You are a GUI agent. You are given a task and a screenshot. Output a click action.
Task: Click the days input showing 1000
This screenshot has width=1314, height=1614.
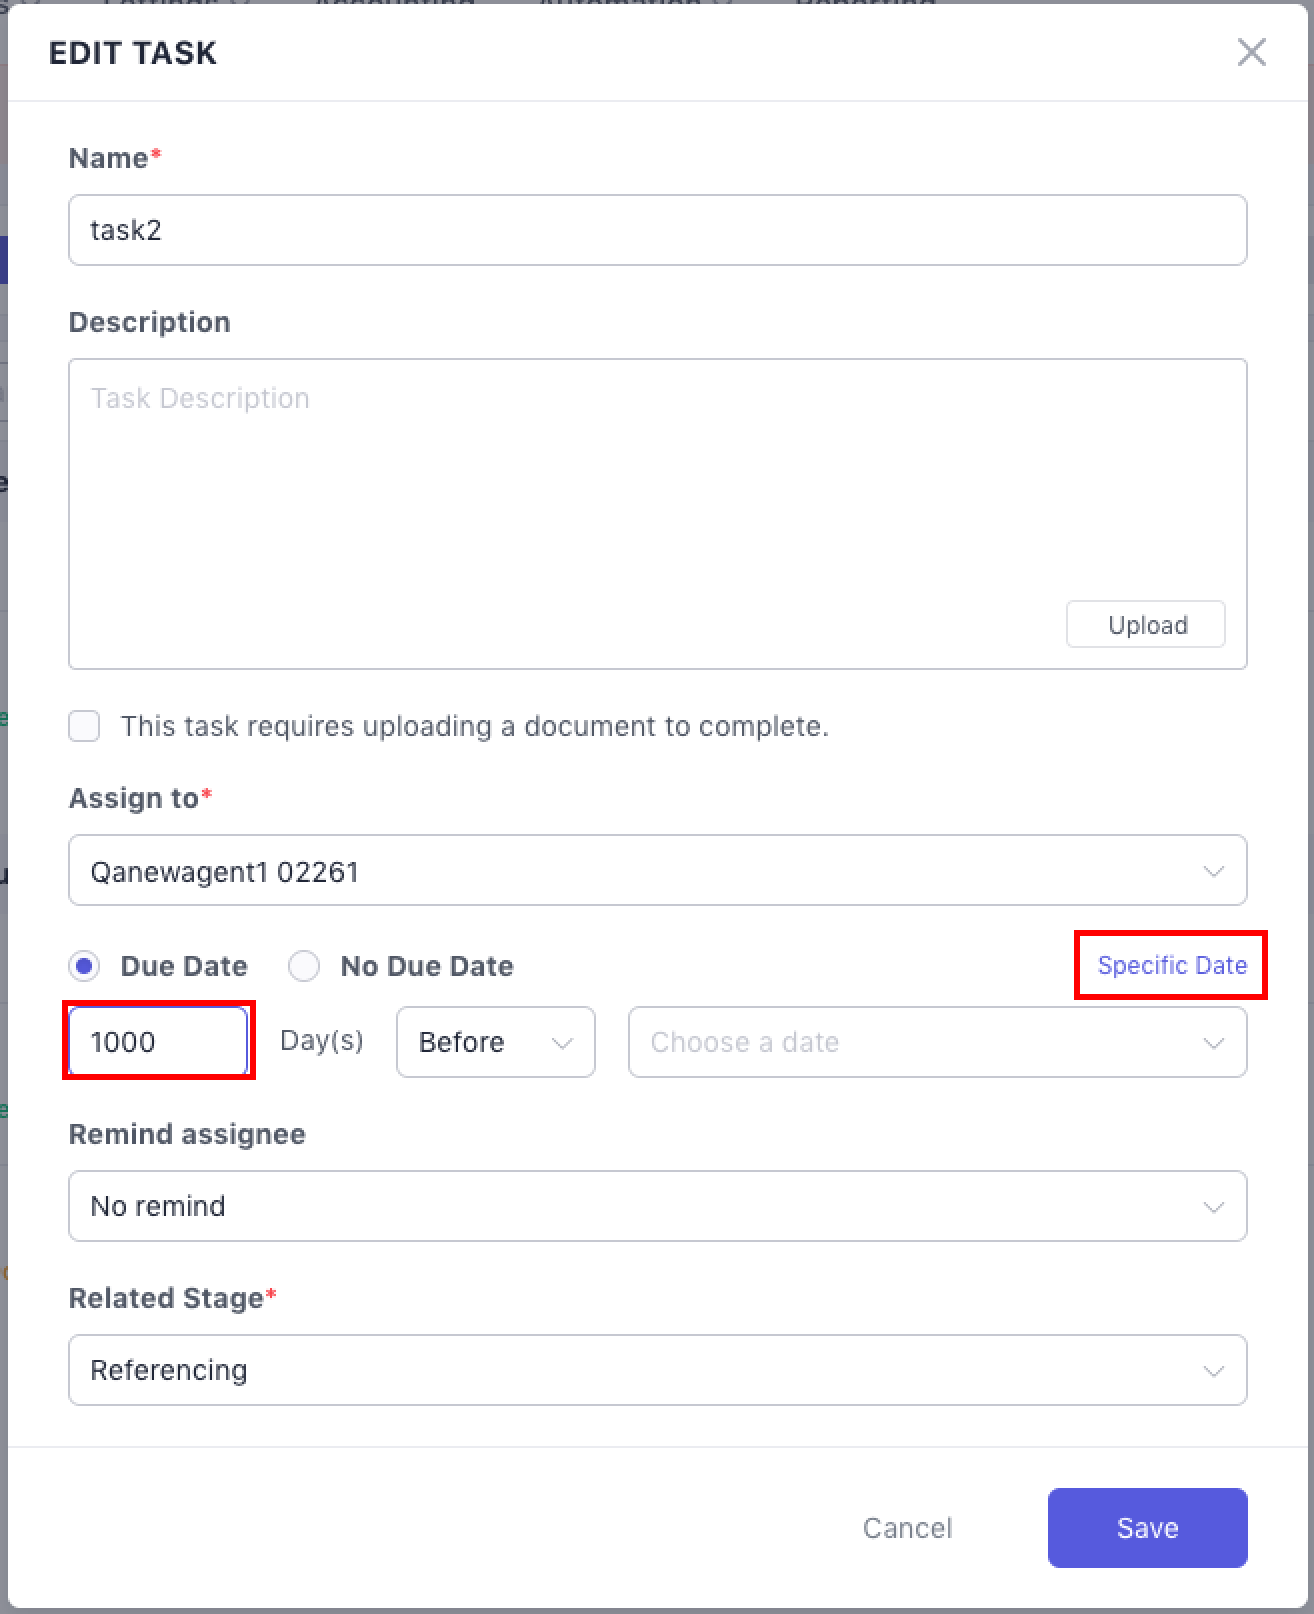[x=157, y=1042]
